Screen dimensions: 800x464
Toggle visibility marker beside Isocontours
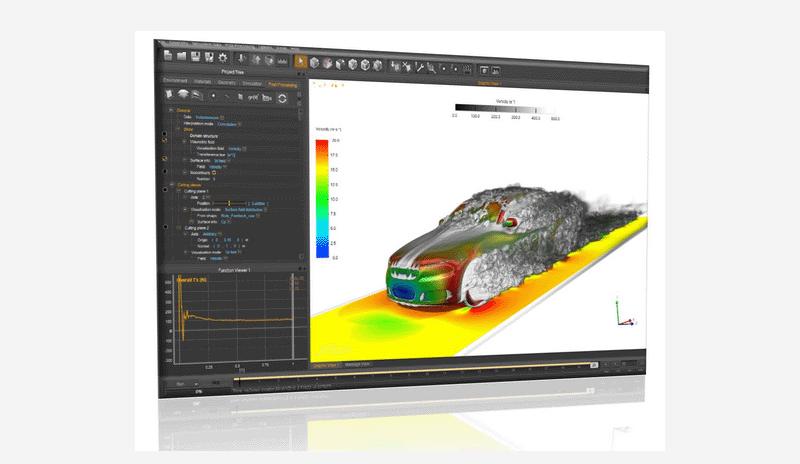point(165,170)
